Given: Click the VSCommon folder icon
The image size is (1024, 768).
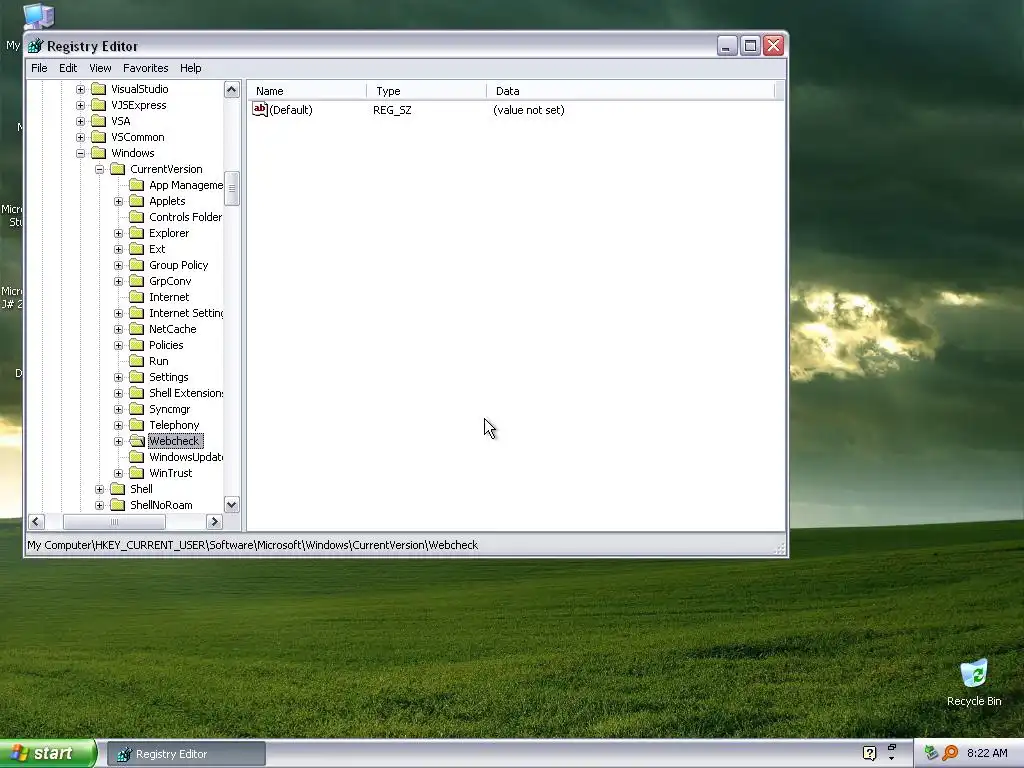Looking at the screenshot, I should [99, 137].
